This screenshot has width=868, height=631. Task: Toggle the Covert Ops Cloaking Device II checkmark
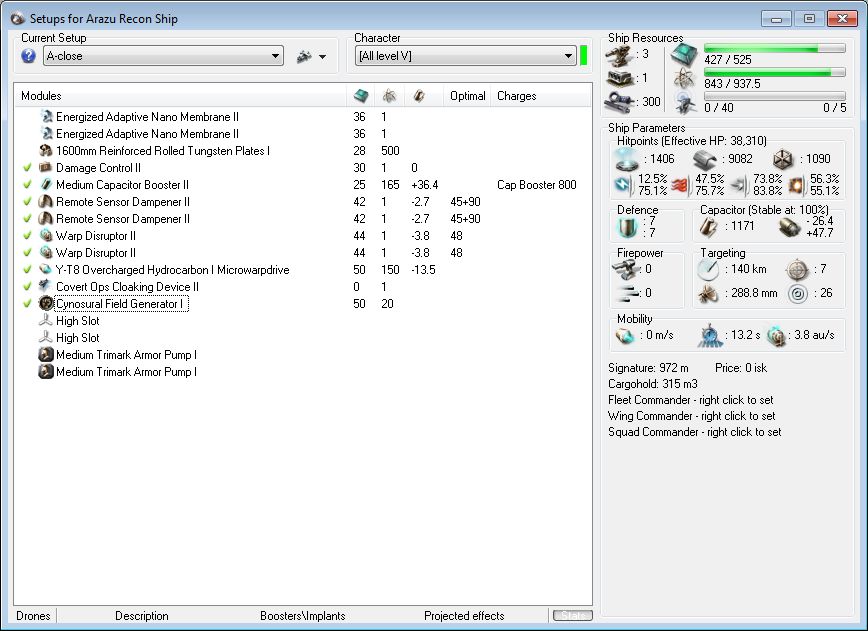27,287
